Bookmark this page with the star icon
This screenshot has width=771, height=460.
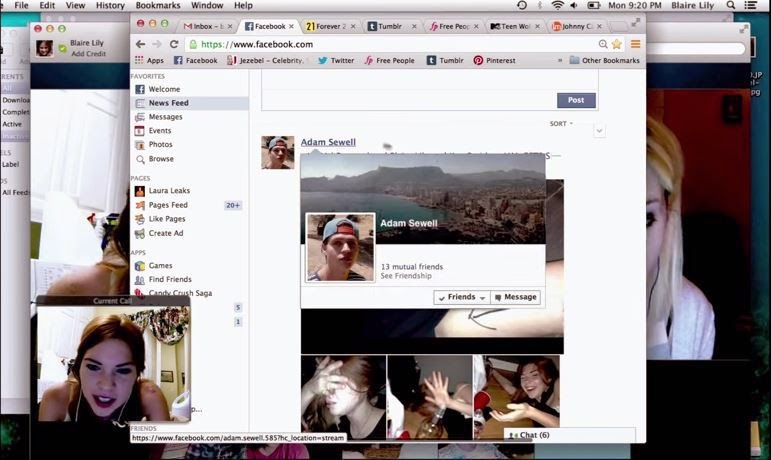pyautogui.click(x=617, y=44)
